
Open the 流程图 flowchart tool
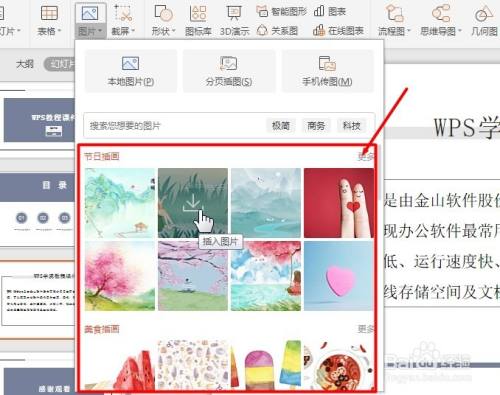click(x=394, y=20)
